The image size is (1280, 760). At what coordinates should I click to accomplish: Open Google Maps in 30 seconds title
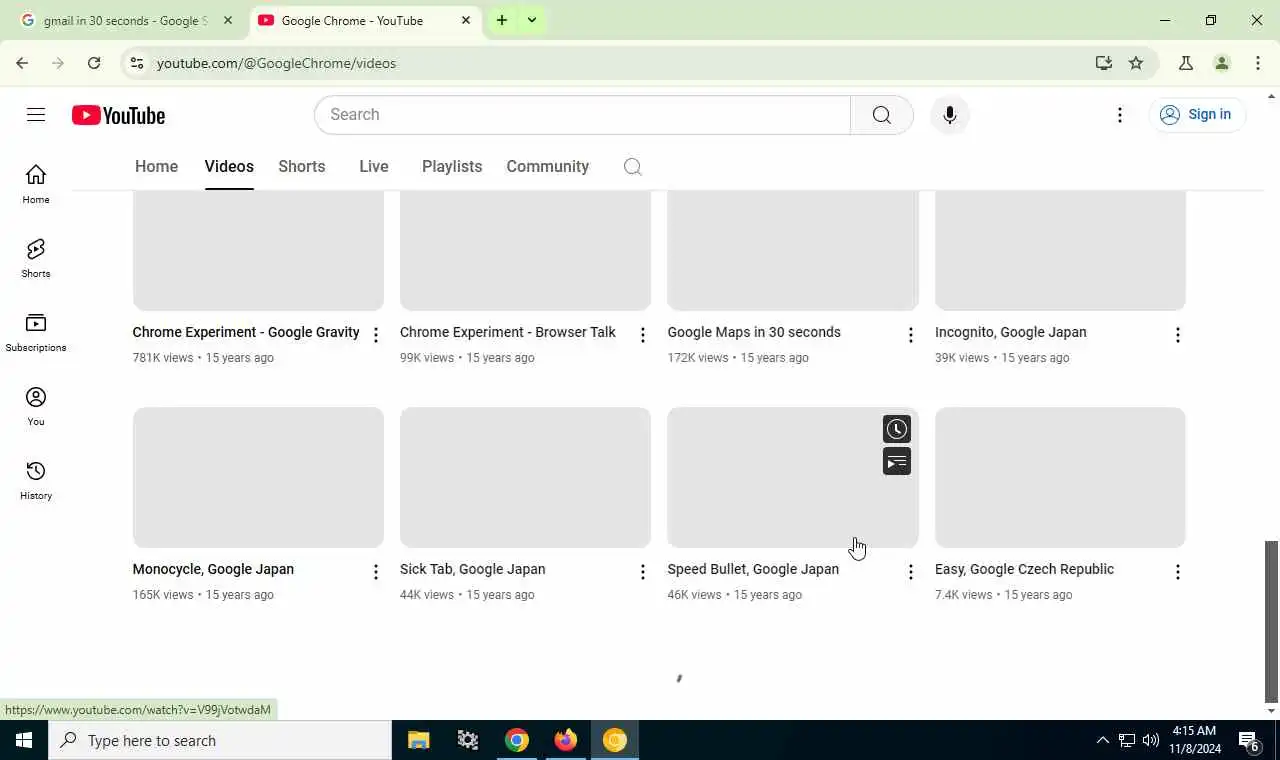tap(754, 332)
